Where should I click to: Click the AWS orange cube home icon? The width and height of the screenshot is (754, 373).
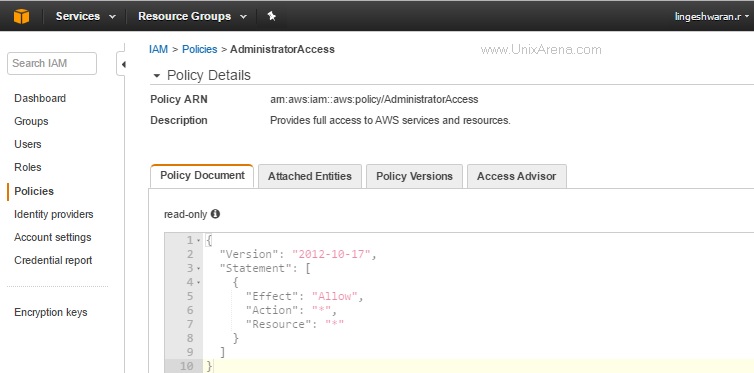[x=21, y=16]
